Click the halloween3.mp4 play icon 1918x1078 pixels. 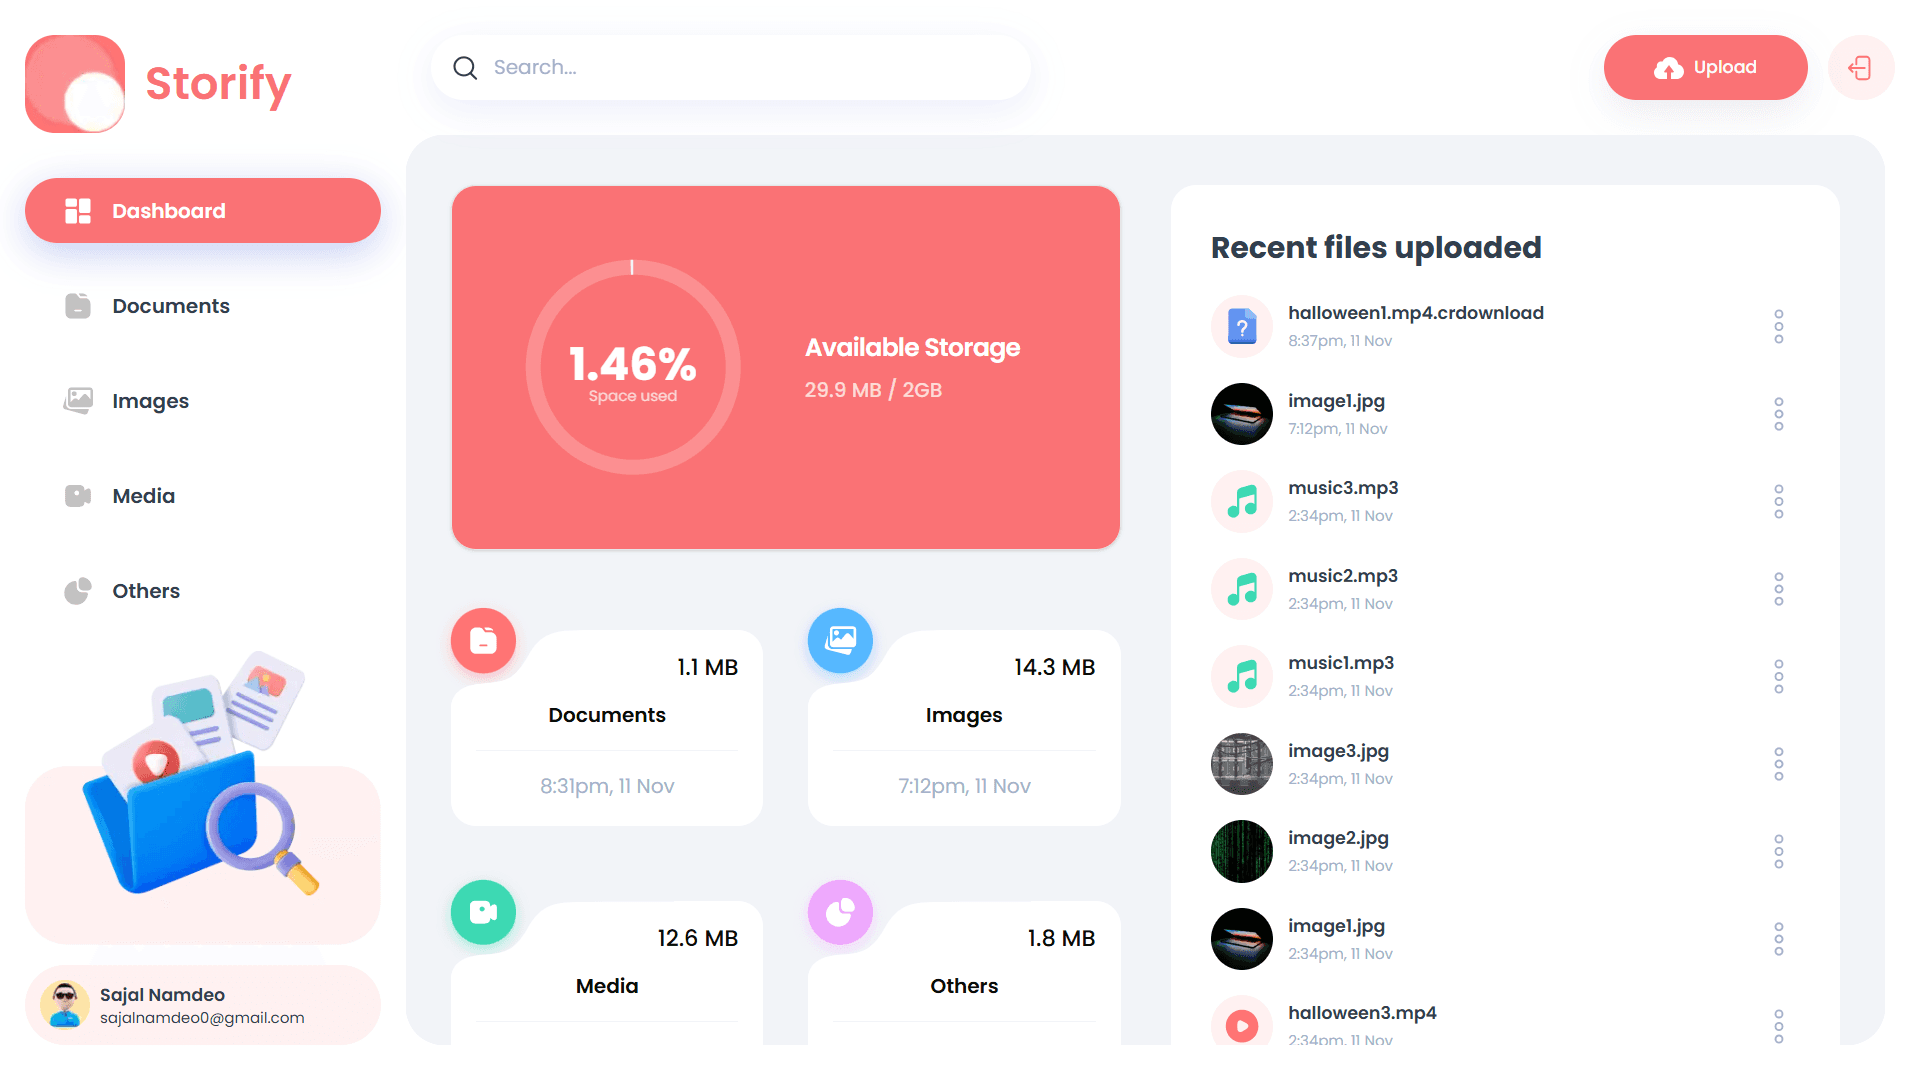tap(1241, 1025)
